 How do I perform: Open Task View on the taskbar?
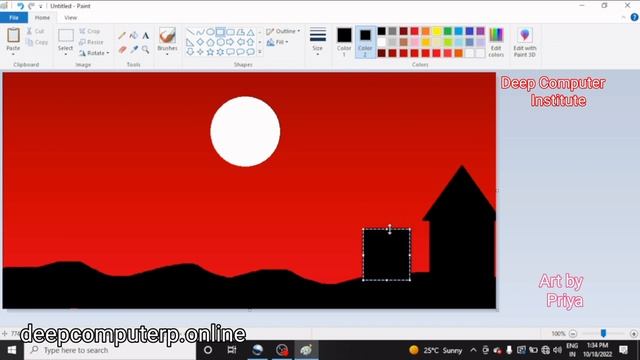click(232, 350)
